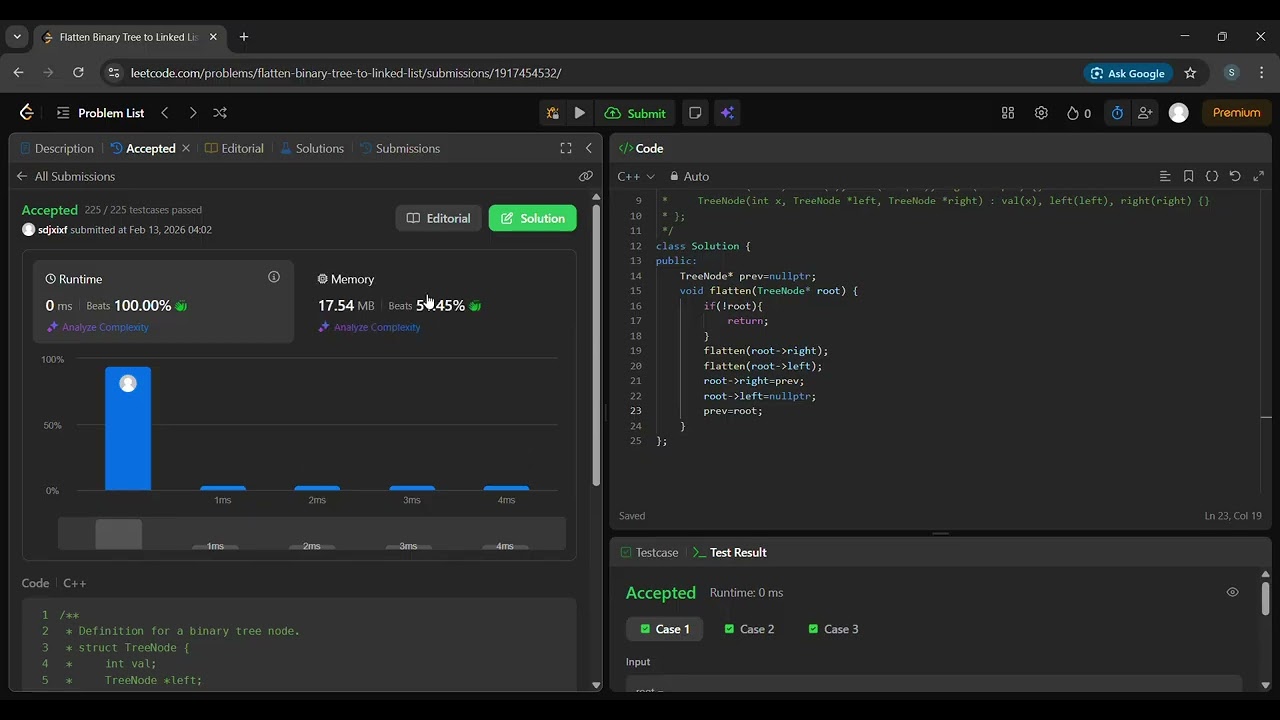Pick a random problem with the shuffle icon
Screen dimensions: 1280x720
click(x=220, y=113)
